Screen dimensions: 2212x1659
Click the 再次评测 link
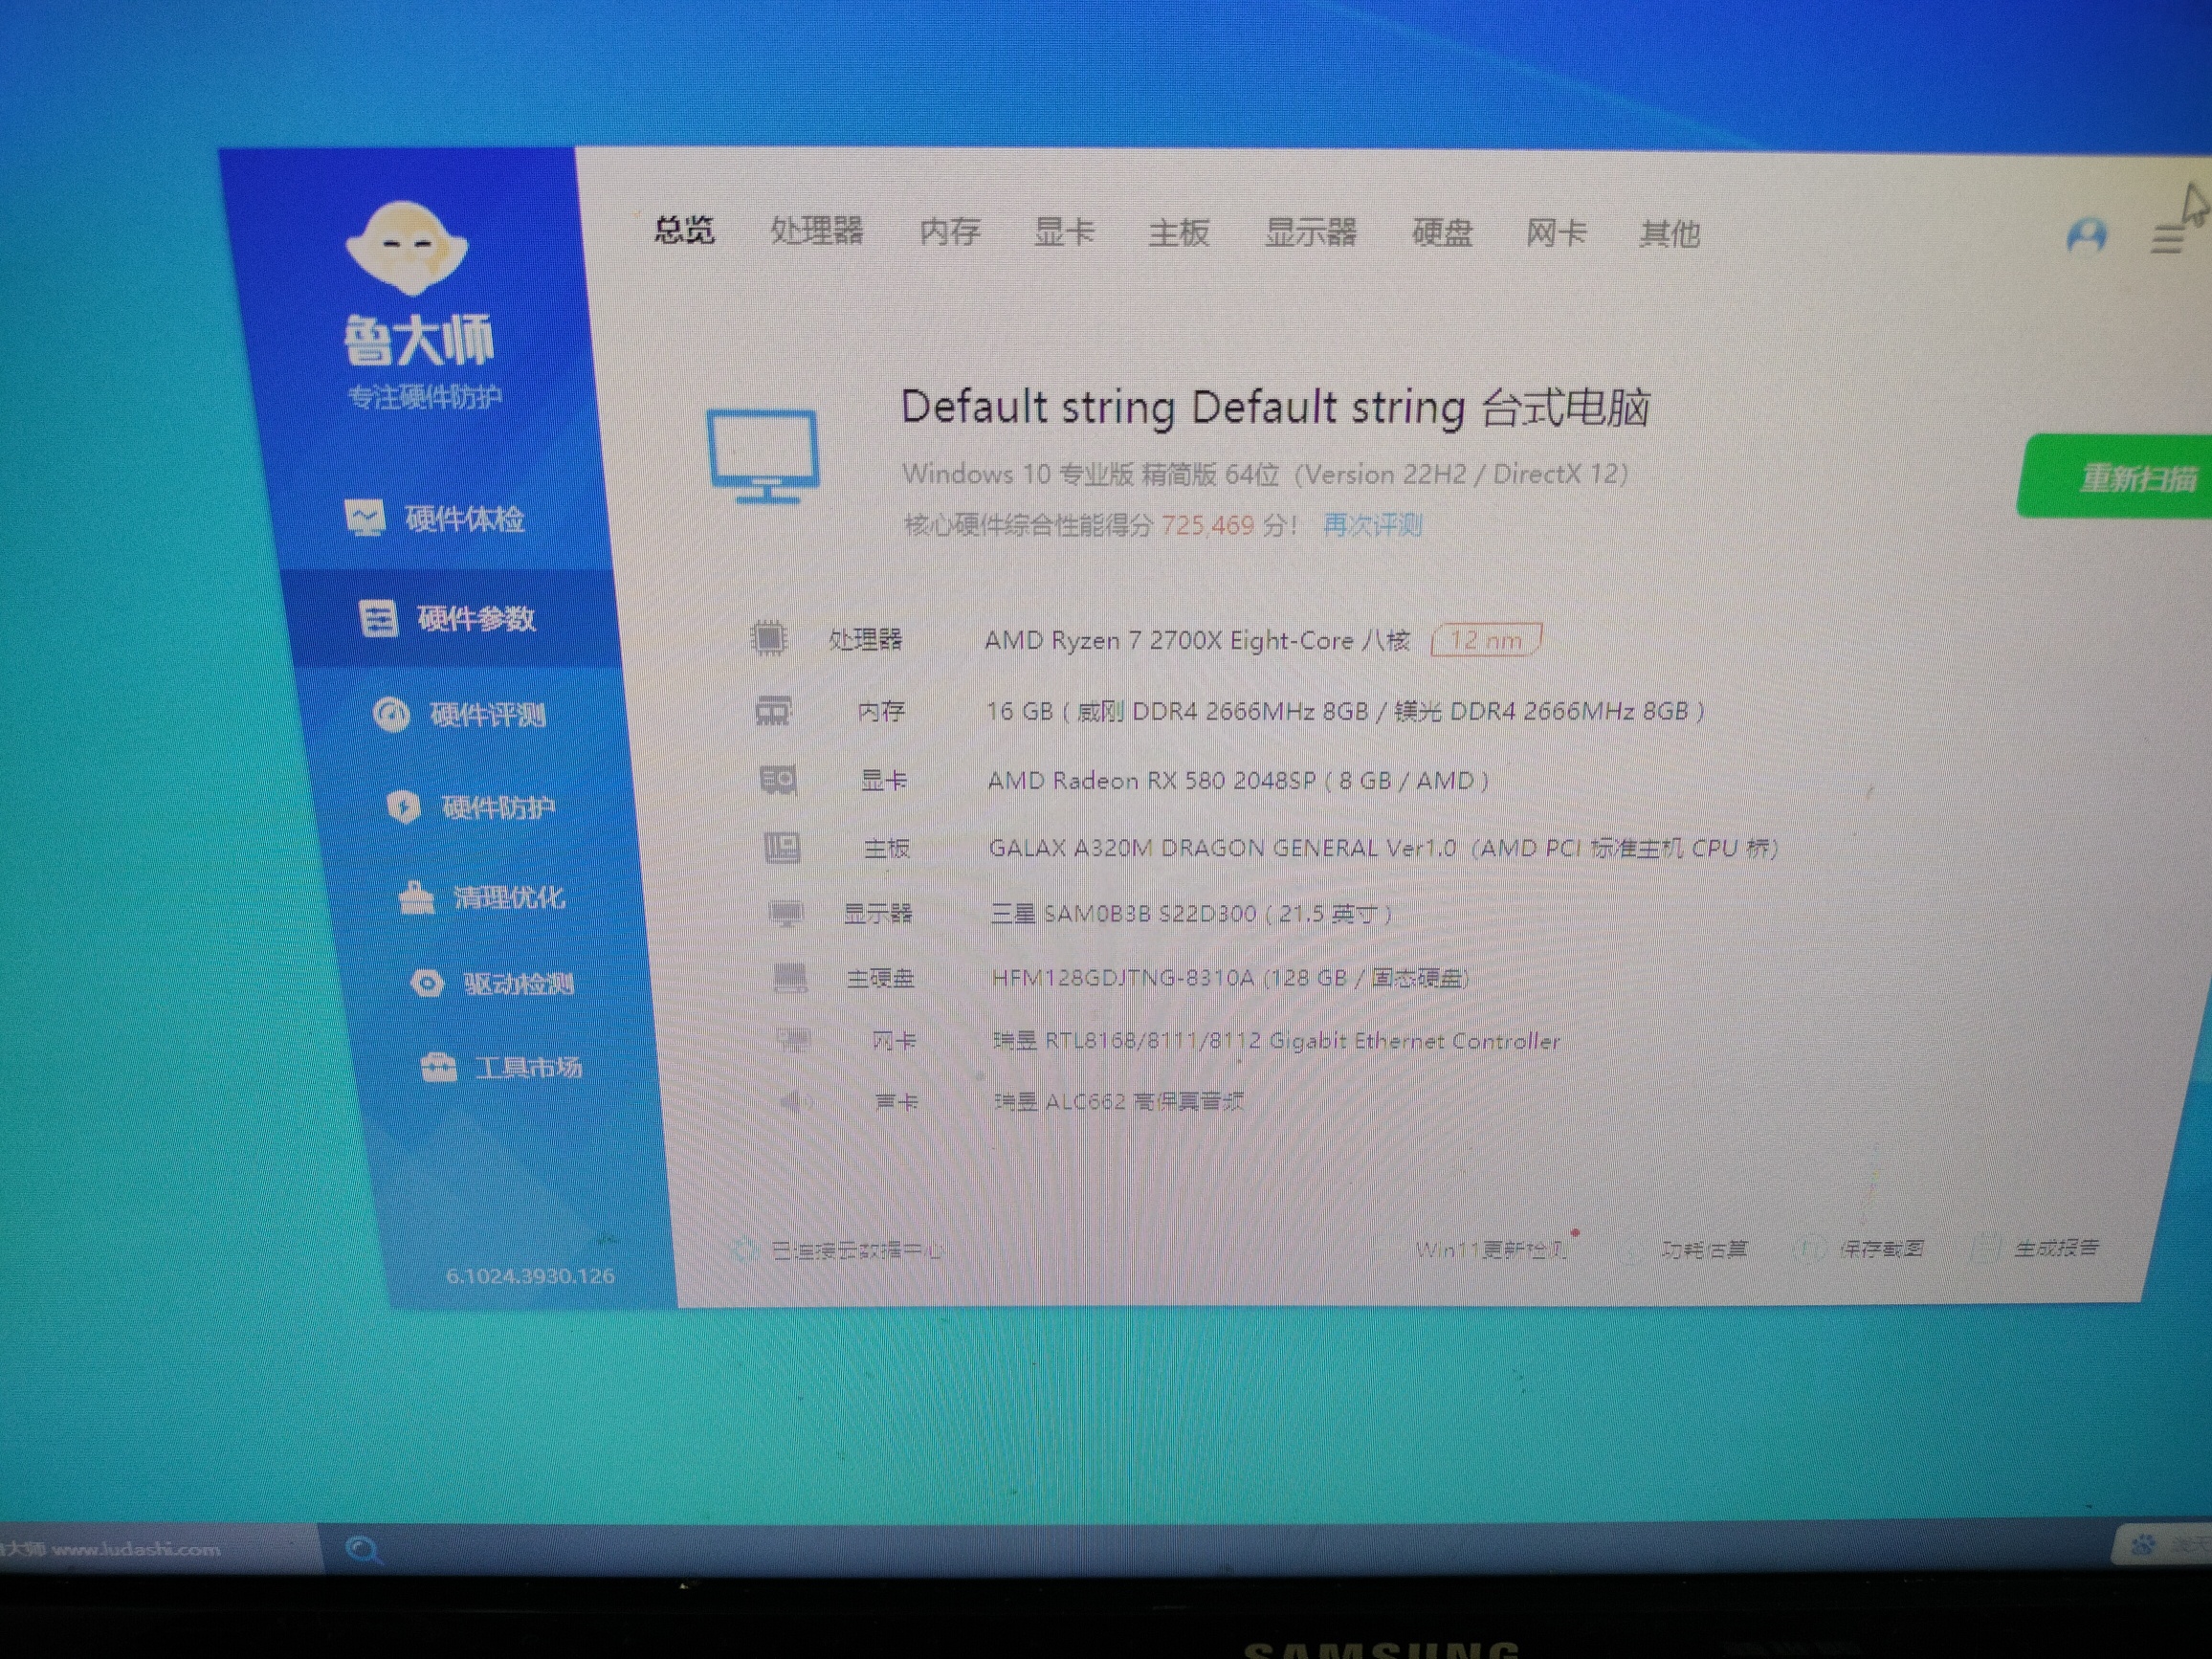click(1372, 525)
